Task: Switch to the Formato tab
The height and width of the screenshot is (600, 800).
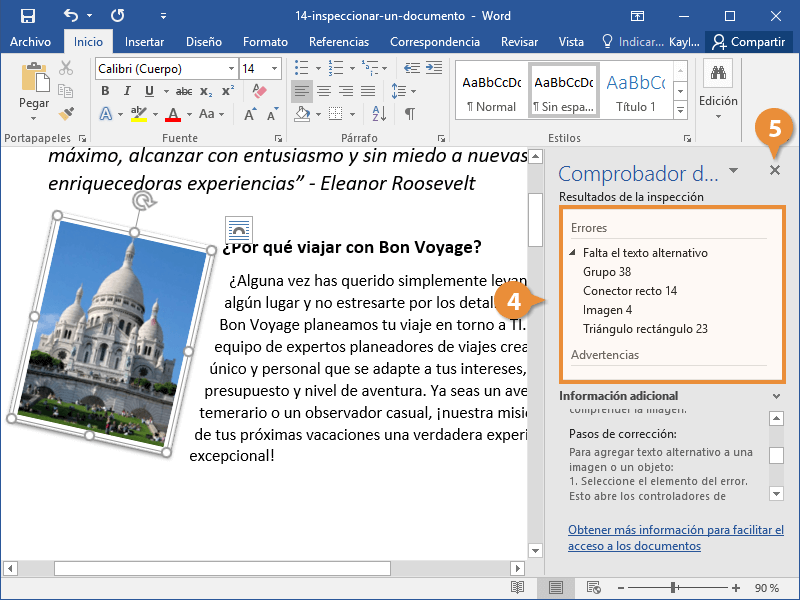Action: click(265, 42)
